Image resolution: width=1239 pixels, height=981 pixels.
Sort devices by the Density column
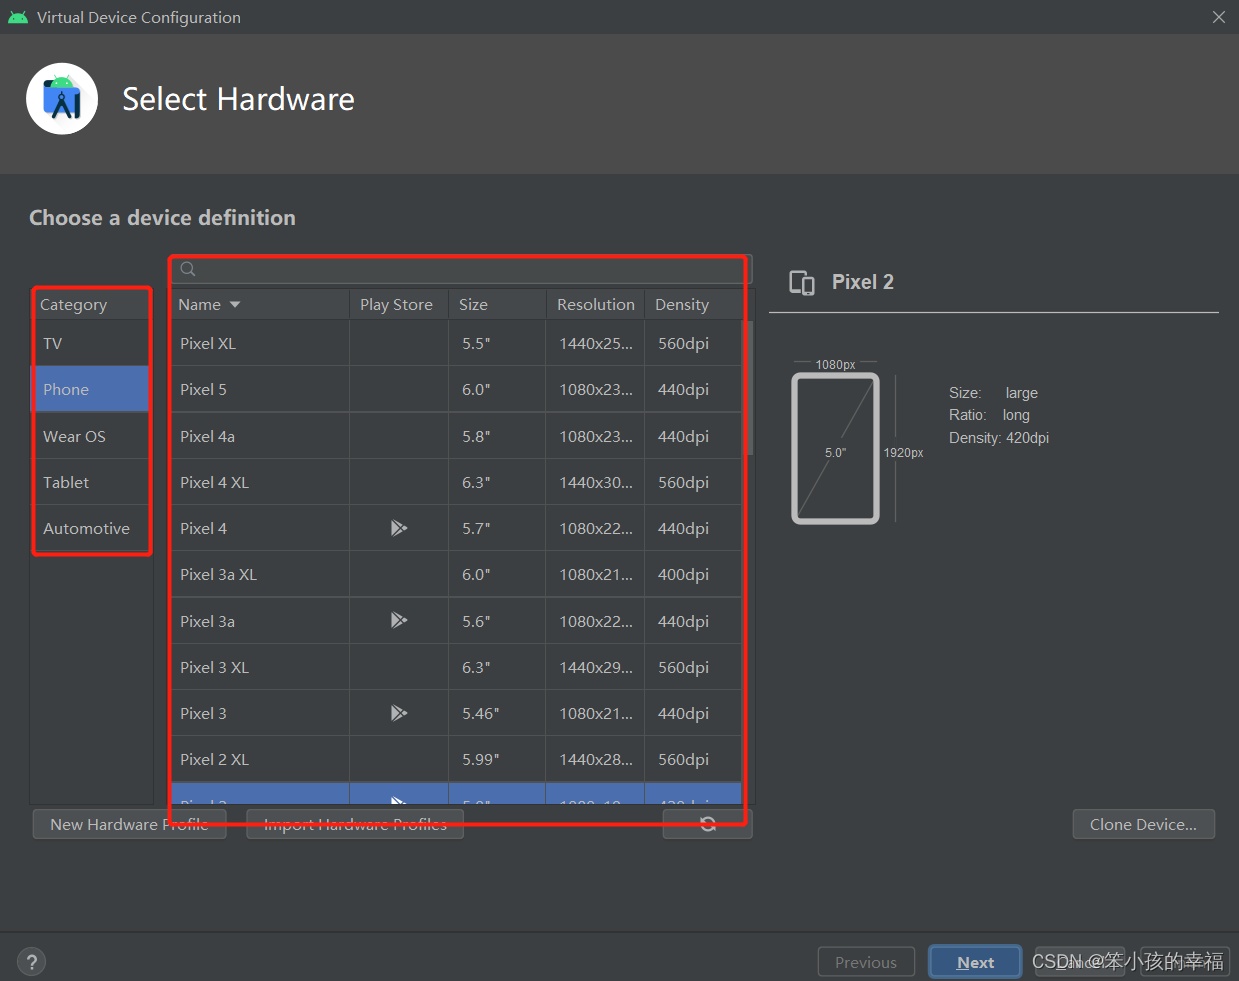pyautogui.click(x=681, y=304)
